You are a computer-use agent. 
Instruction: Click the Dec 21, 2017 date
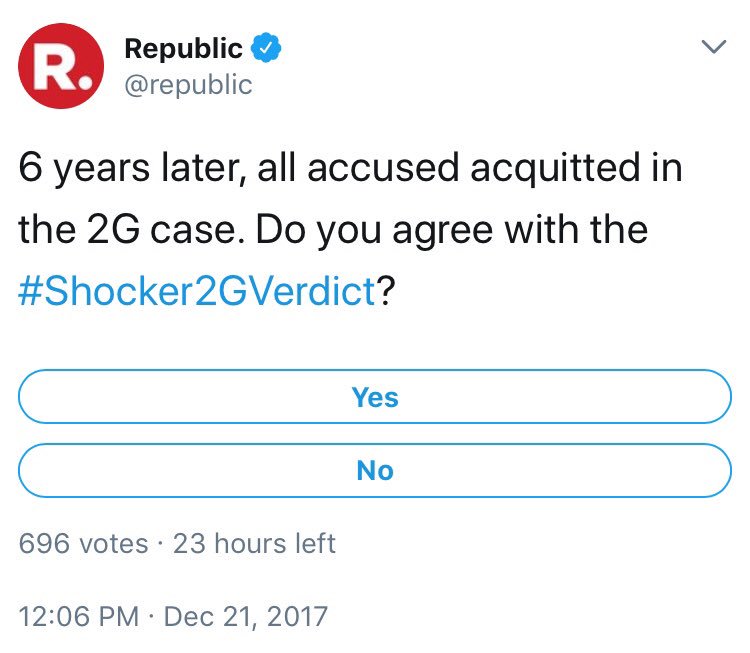coord(246,616)
